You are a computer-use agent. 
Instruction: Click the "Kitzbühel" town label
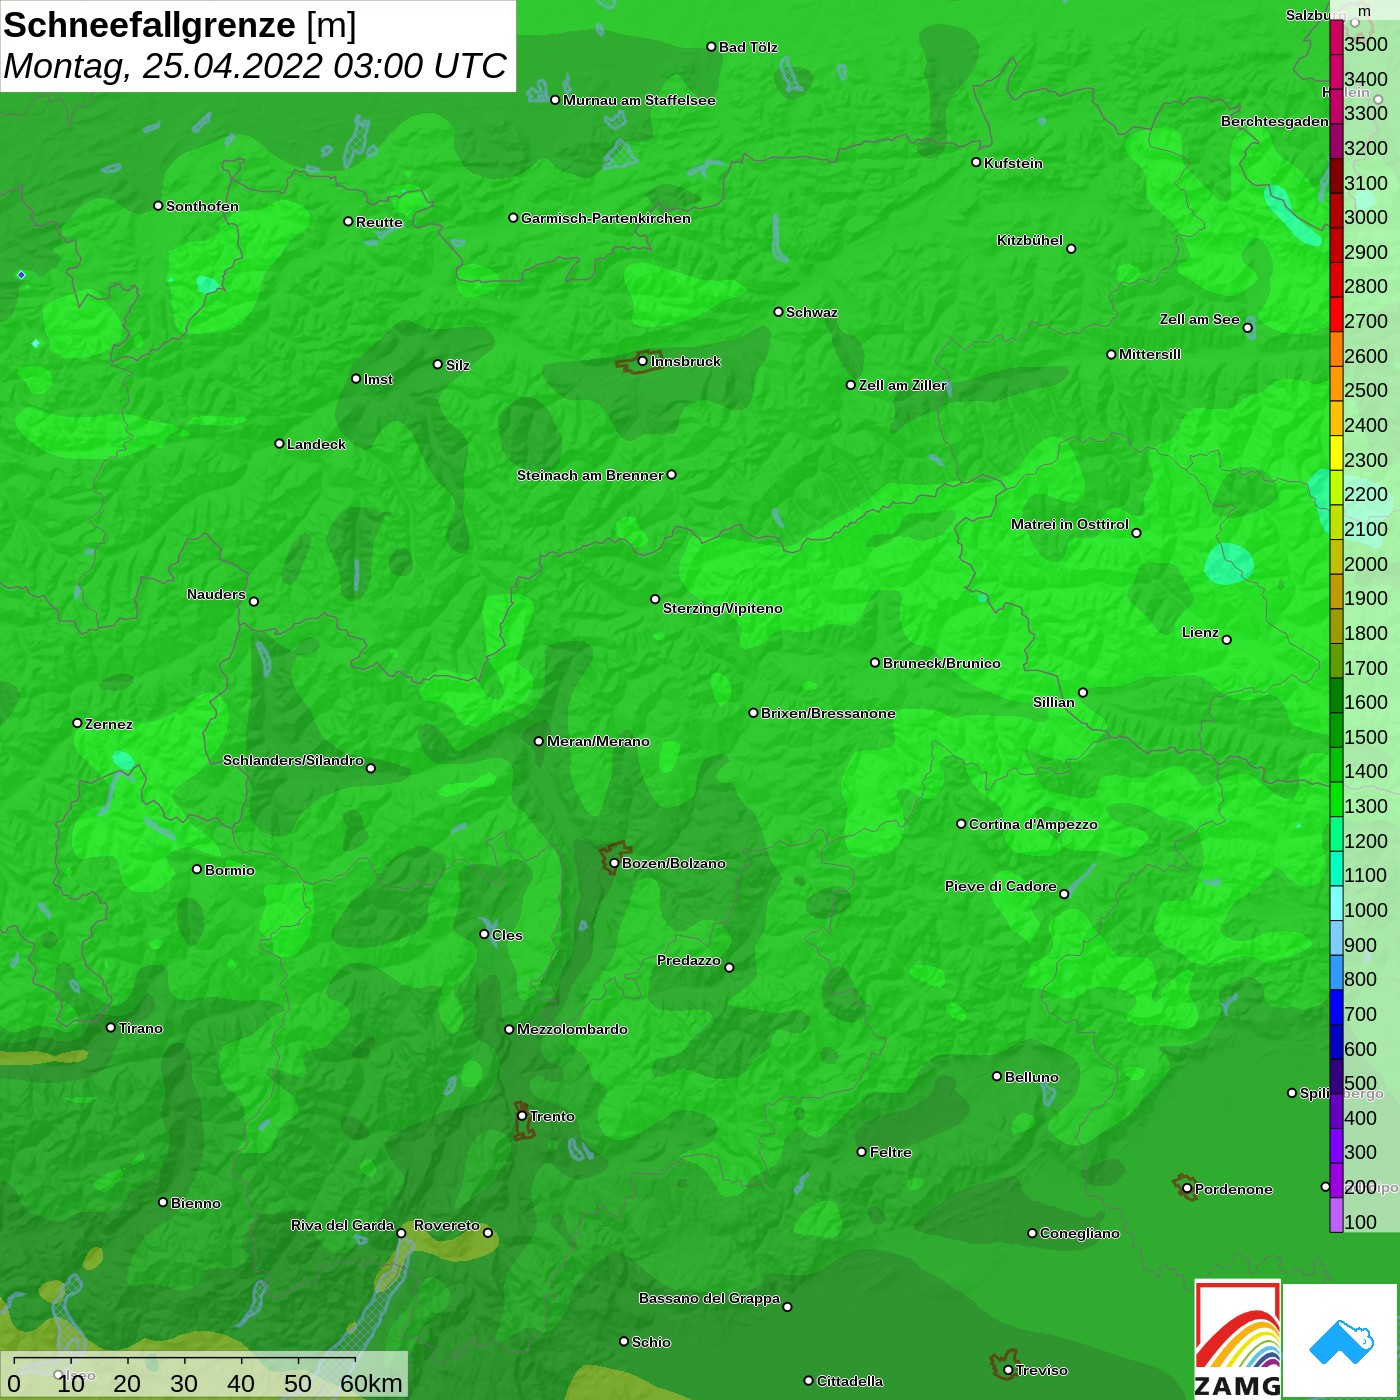click(x=1030, y=240)
